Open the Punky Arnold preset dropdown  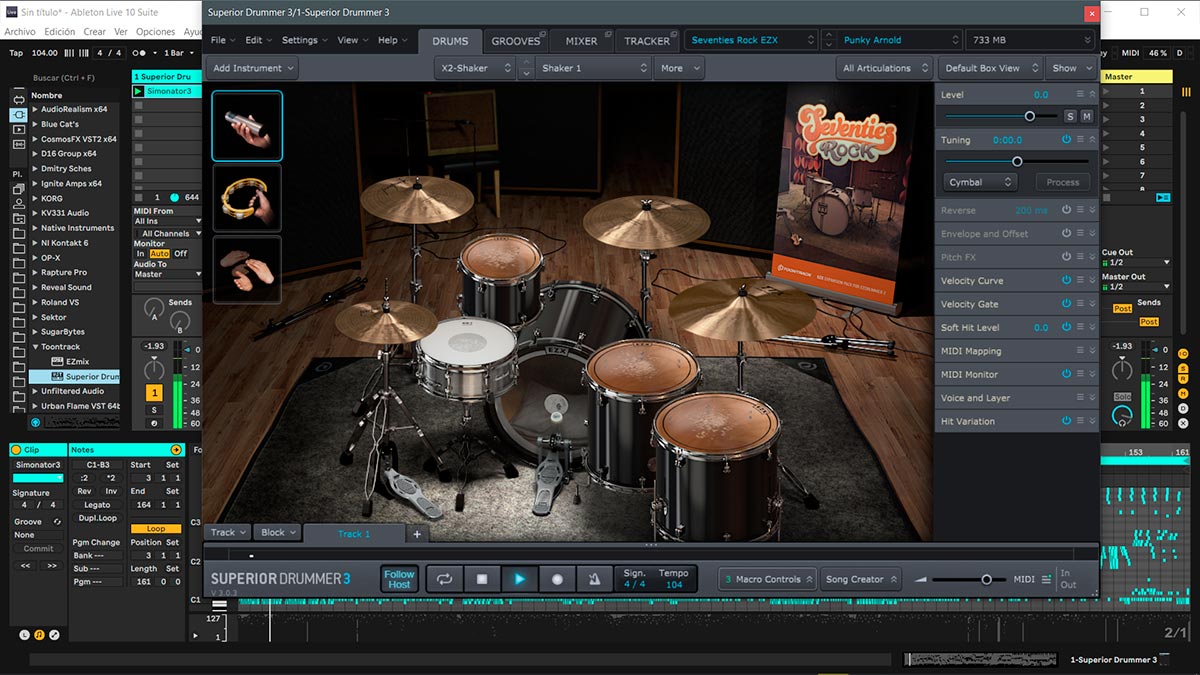891,40
